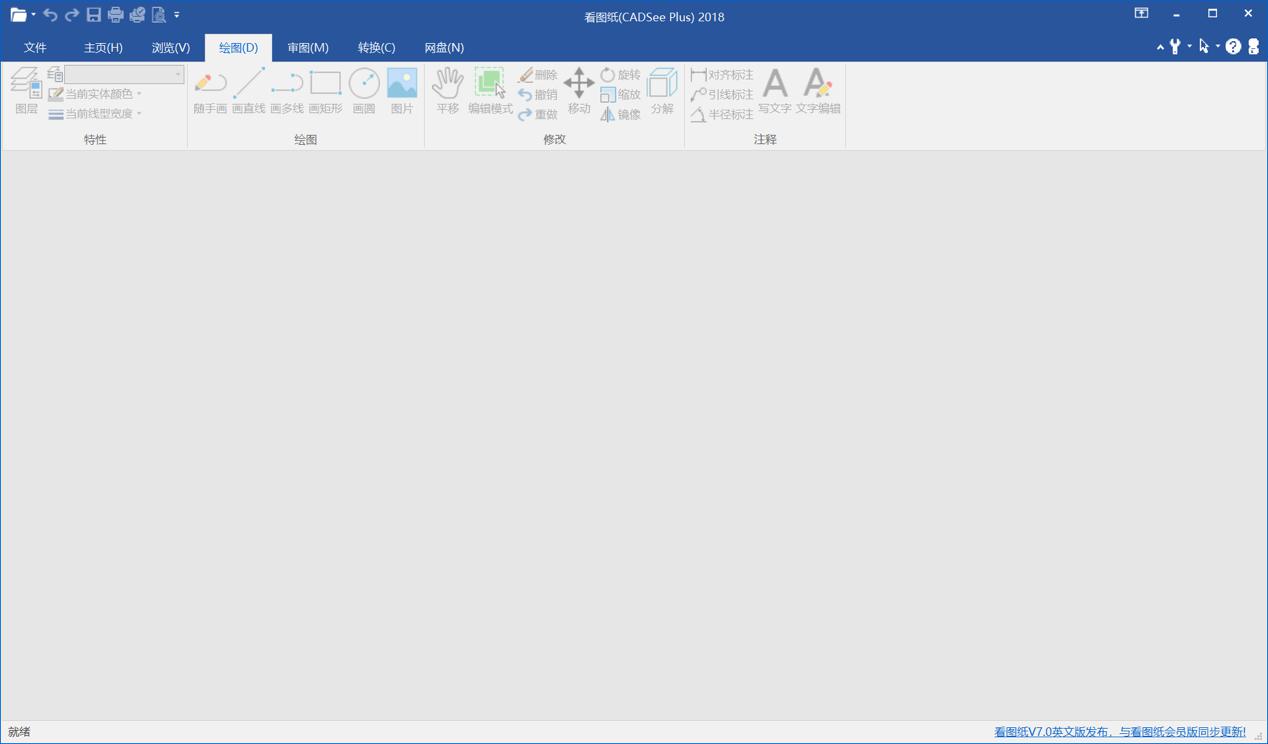This screenshot has height=744, width=1268.
Task: Click the 分解 explode icon
Action: (x=662, y=91)
